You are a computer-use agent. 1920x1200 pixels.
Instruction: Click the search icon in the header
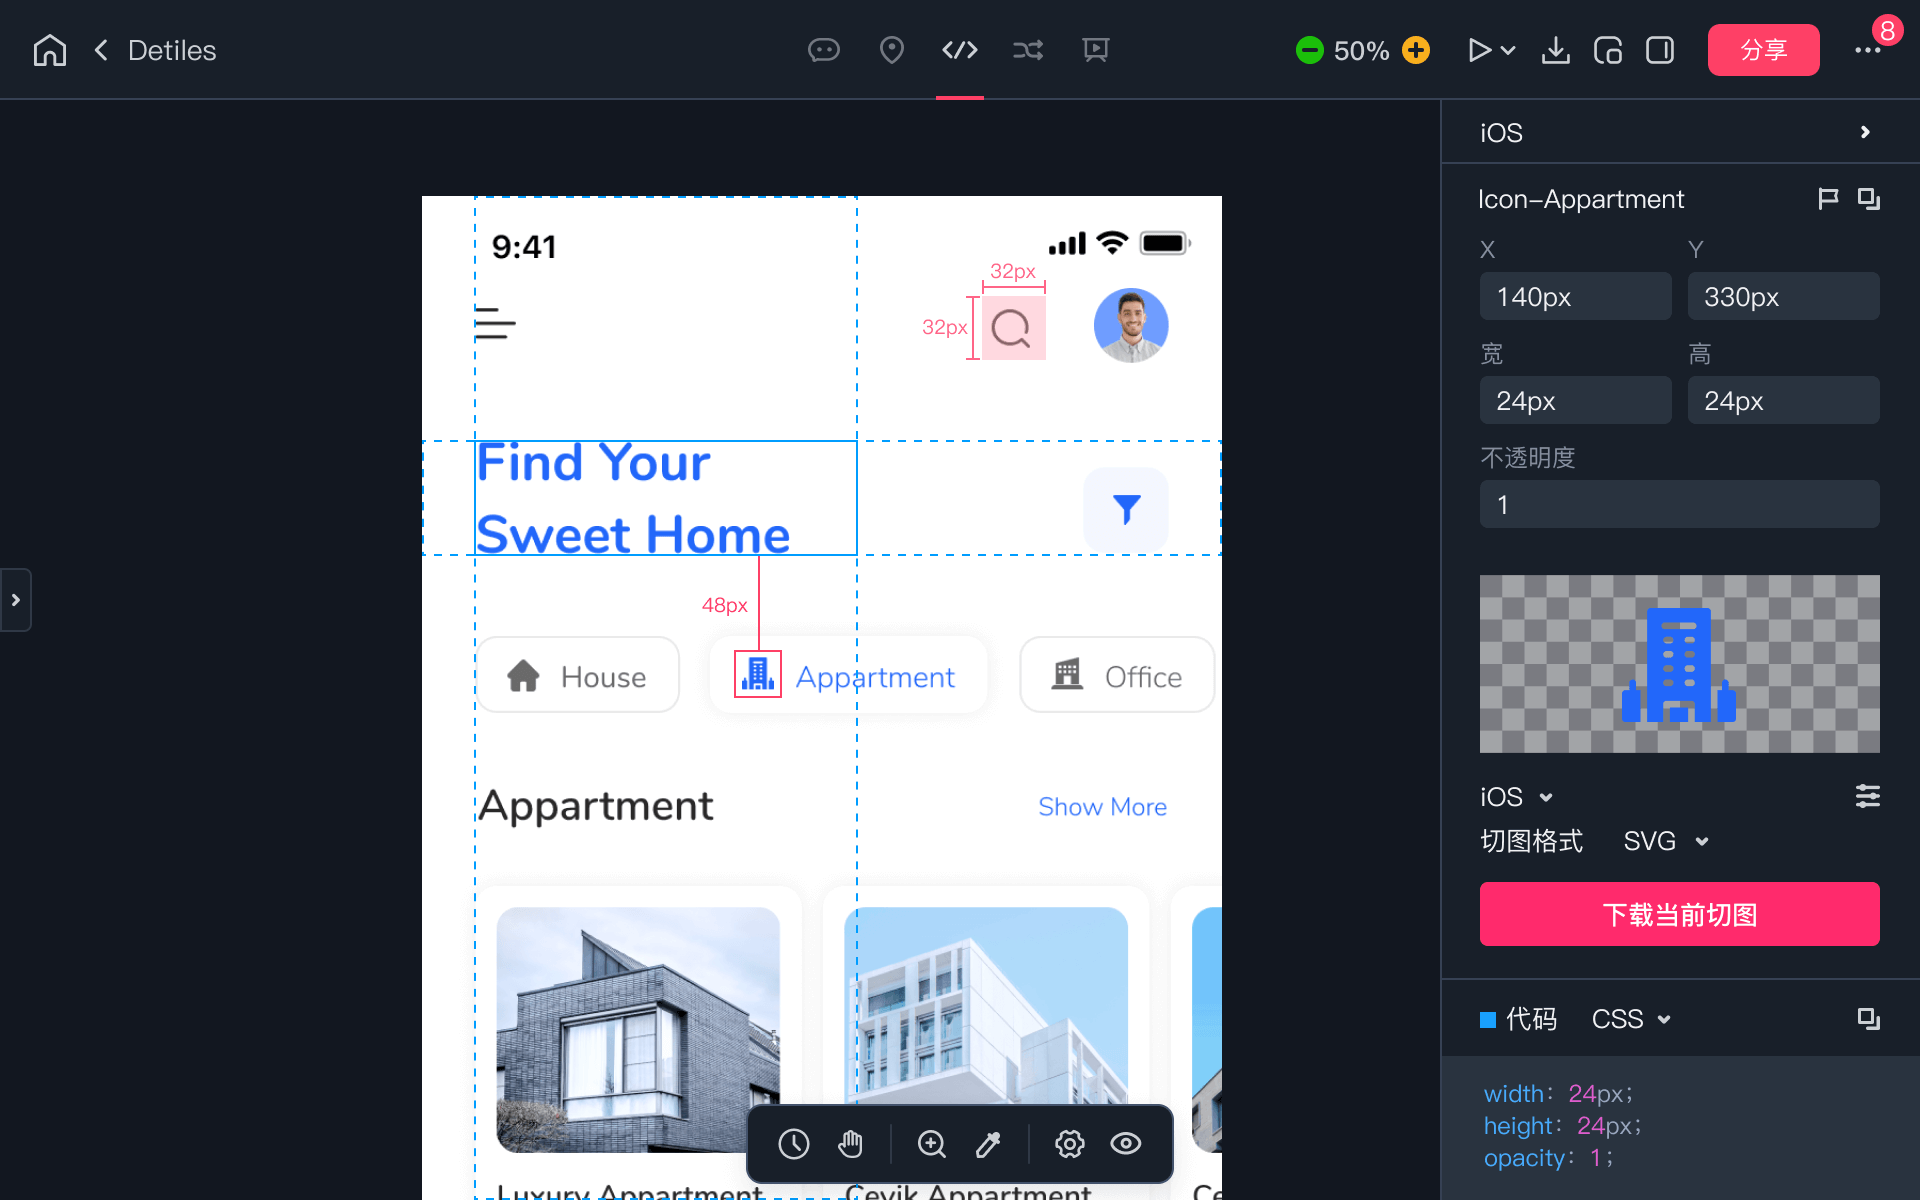coord(1010,328)
